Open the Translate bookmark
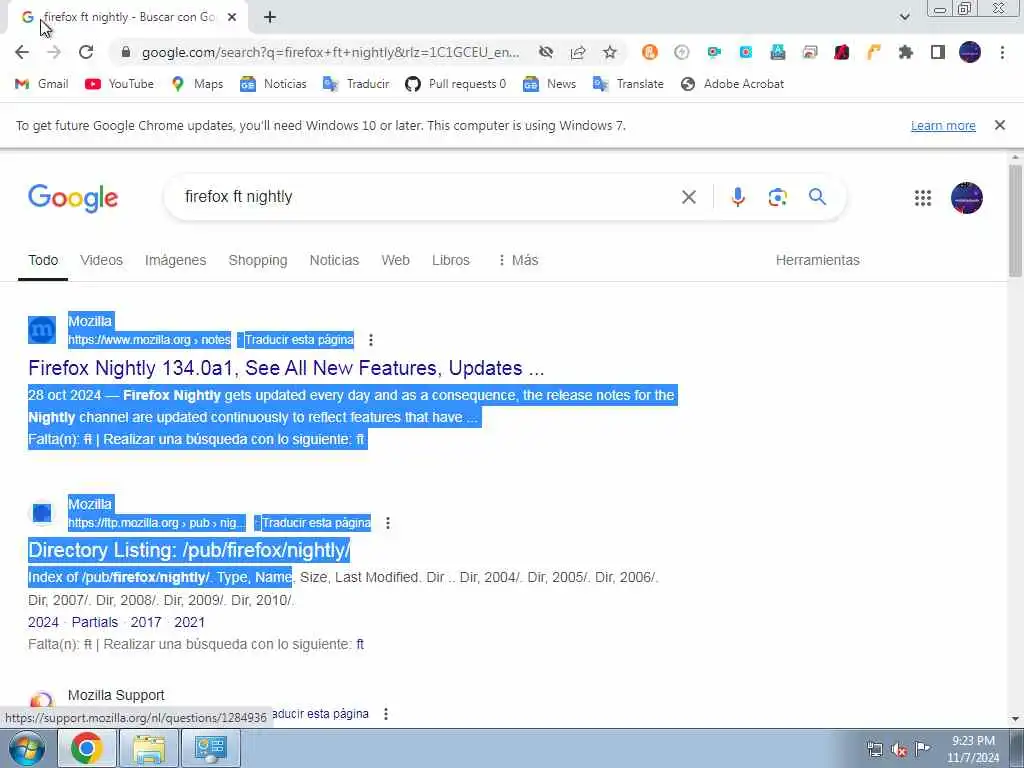1024x768 pixels. 628,84
